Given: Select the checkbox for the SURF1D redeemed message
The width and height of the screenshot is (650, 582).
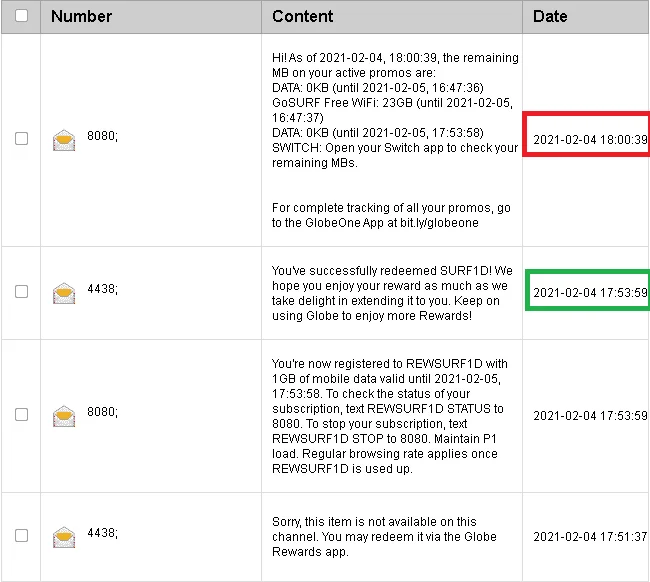Looking at the screenshot, I should 21,291.
